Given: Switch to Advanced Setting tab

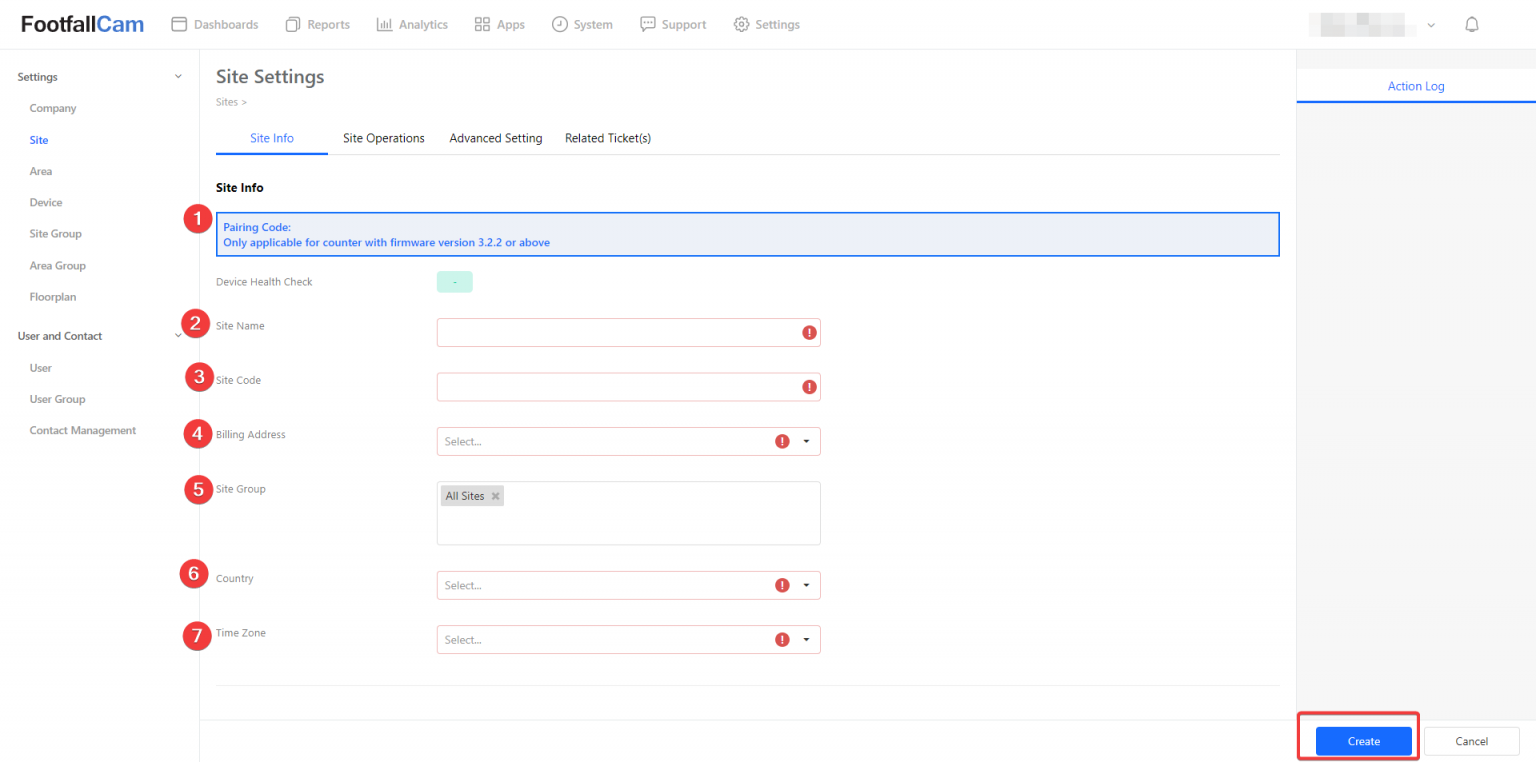Looking at the screenshot, I should click(x=495, y=138).
